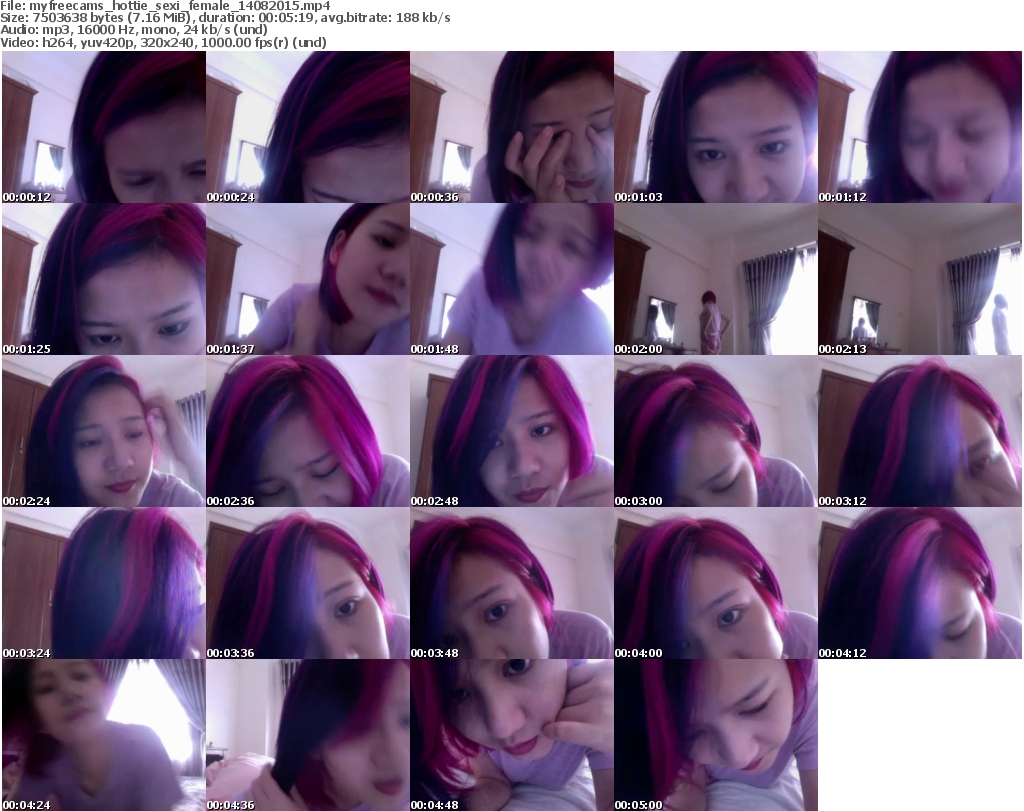The width and height of the screenshot is (1024, 811).
Task: Pick the frame labeled 00:01:25
Action: click(104, 279)
